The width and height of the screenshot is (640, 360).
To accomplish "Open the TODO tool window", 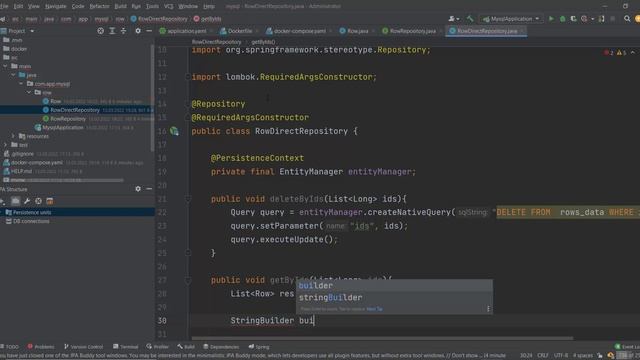I will (10, 347).
